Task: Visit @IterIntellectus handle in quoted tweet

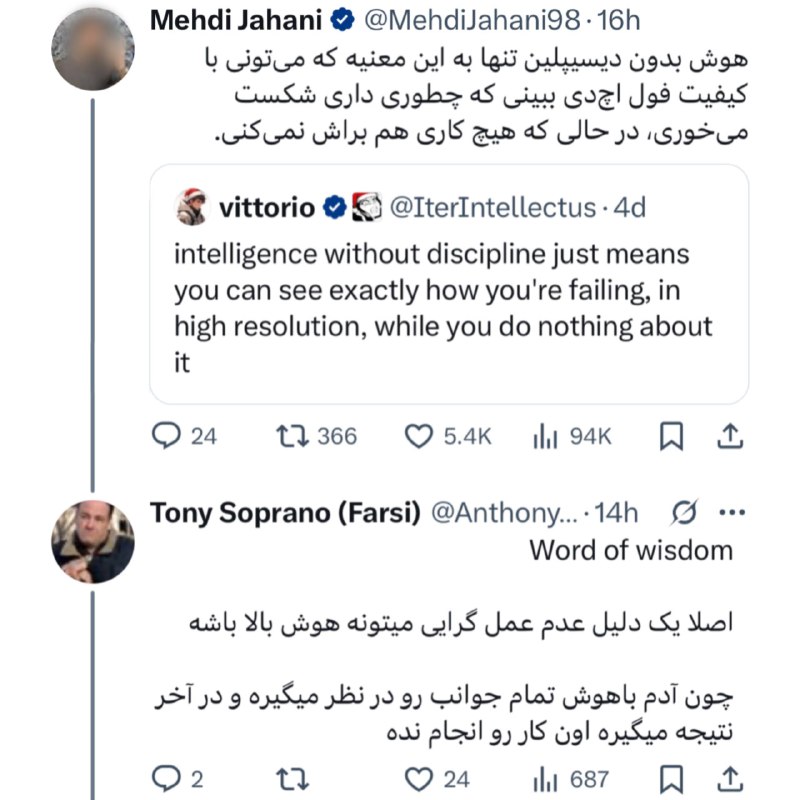Action: coord(492,207)
